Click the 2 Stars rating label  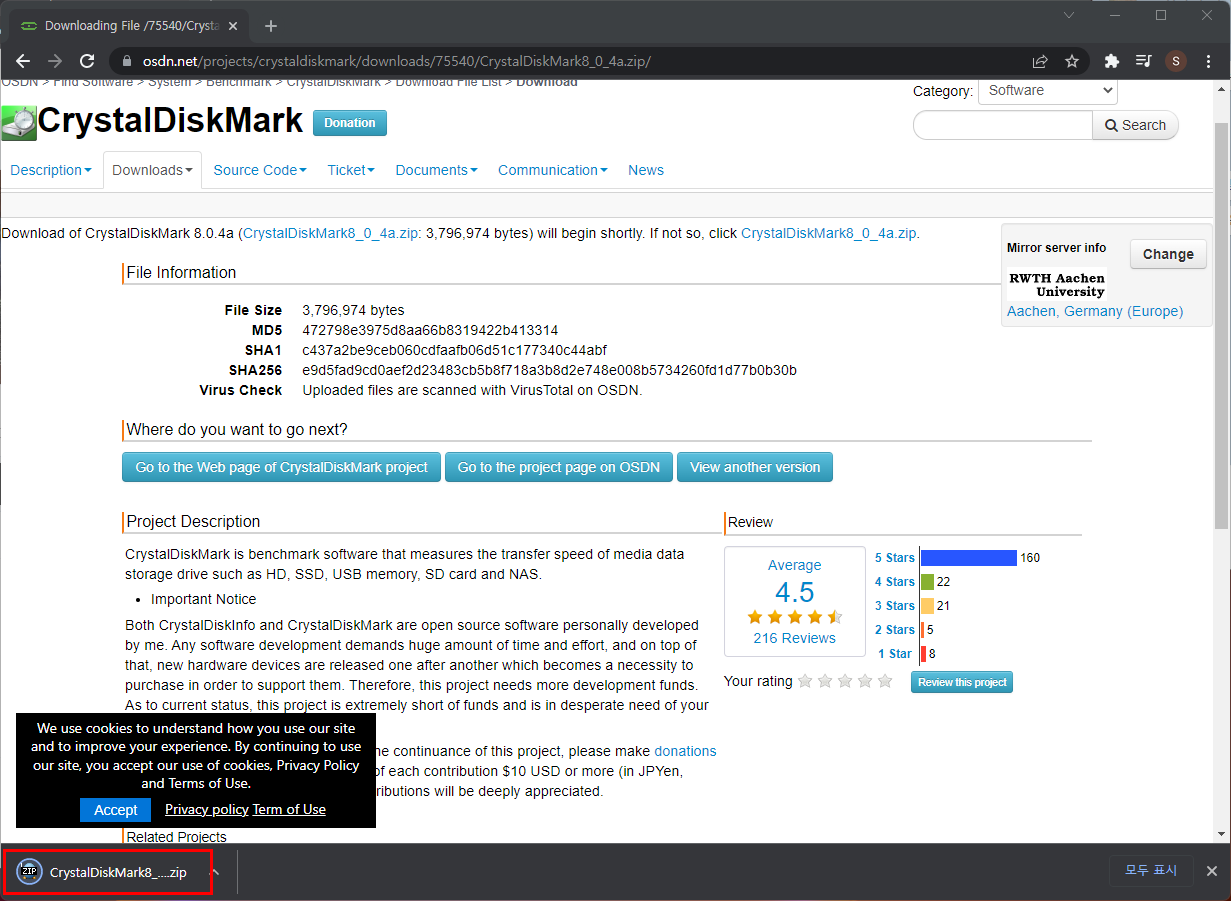895,630
